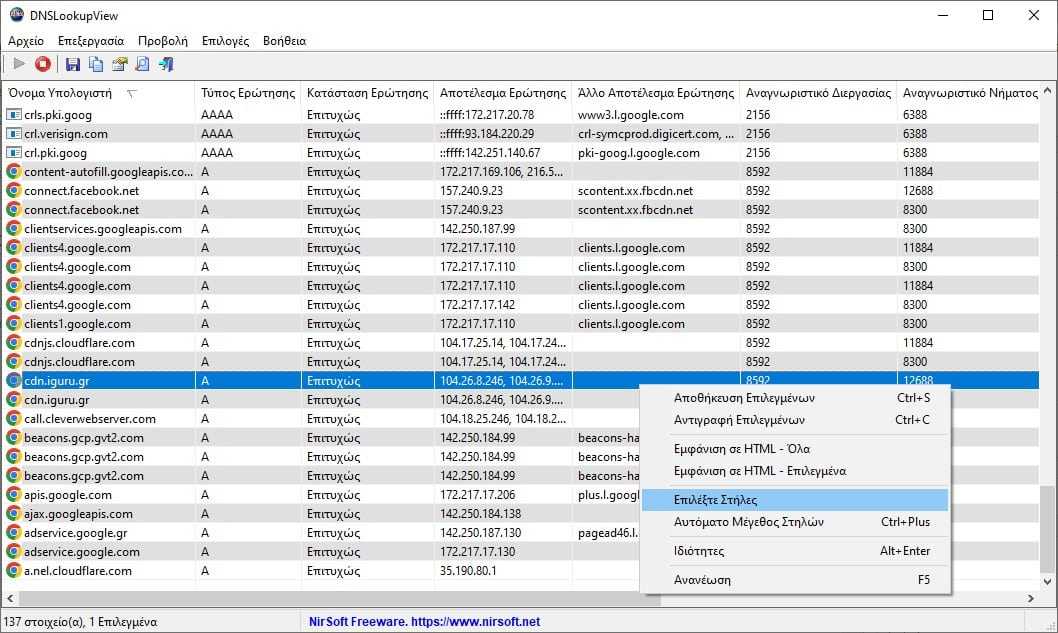
Task: Select the apis.google.com row
Action: [x=520, y=495]
